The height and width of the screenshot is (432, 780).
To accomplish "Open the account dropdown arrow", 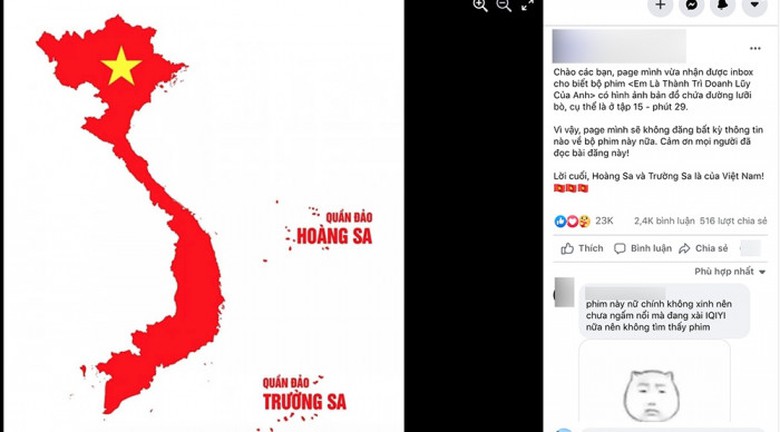I will 755,5.
